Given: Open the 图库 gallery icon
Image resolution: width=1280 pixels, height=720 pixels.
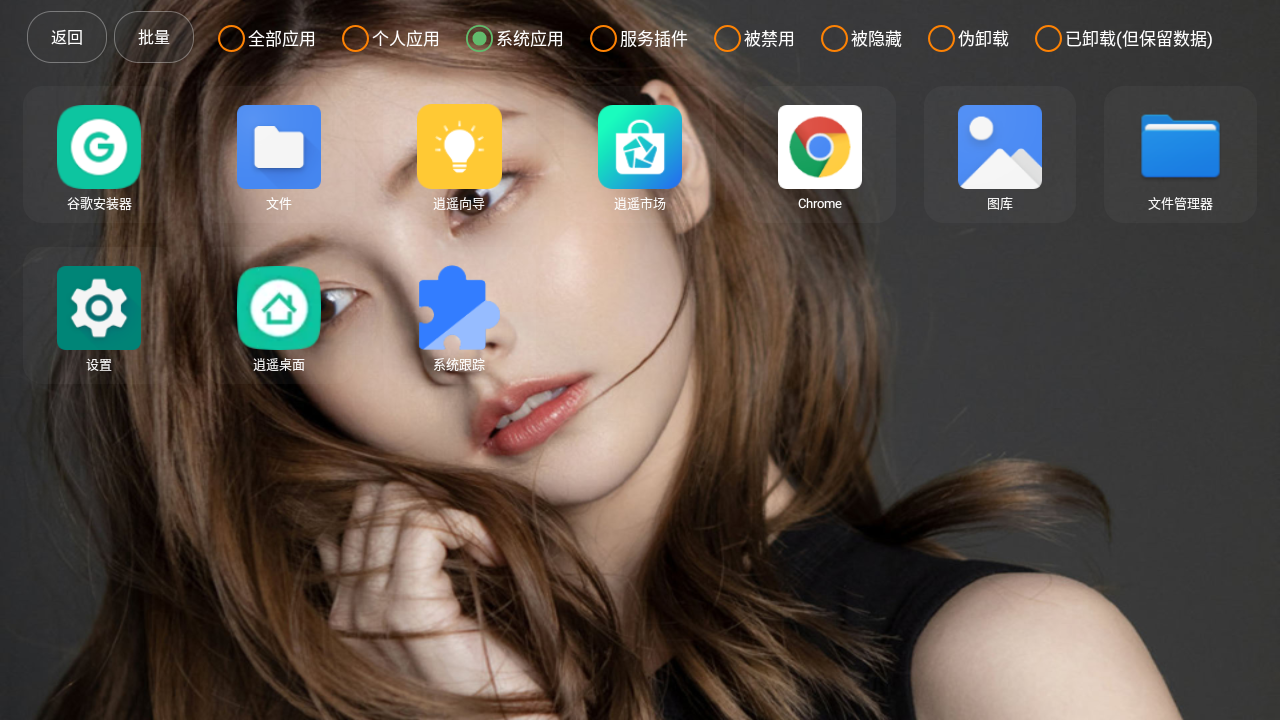Looking at the screenshot, I should coord(1000,147).
